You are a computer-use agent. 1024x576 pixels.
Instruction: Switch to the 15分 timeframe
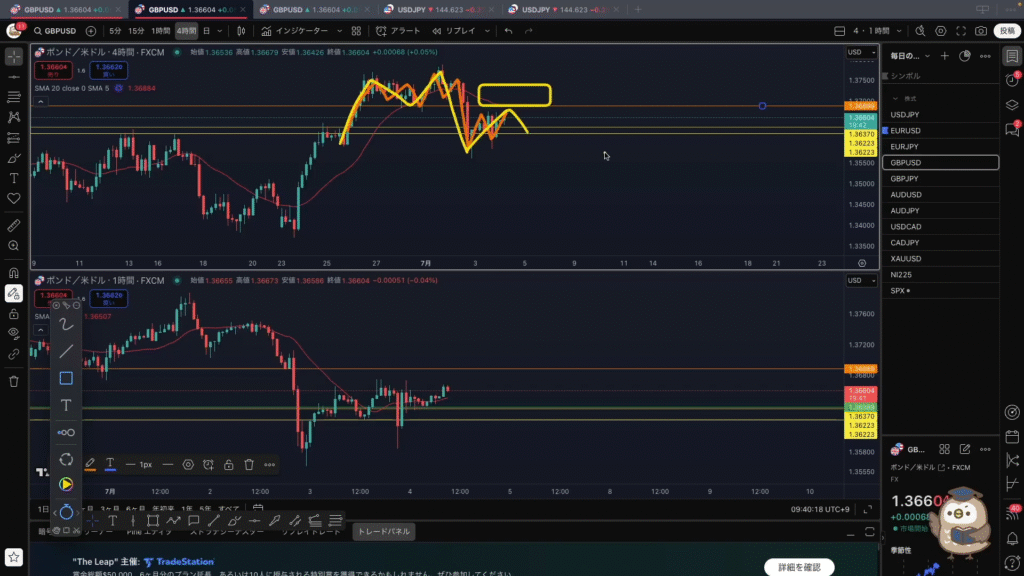click(x=136, y=31)
